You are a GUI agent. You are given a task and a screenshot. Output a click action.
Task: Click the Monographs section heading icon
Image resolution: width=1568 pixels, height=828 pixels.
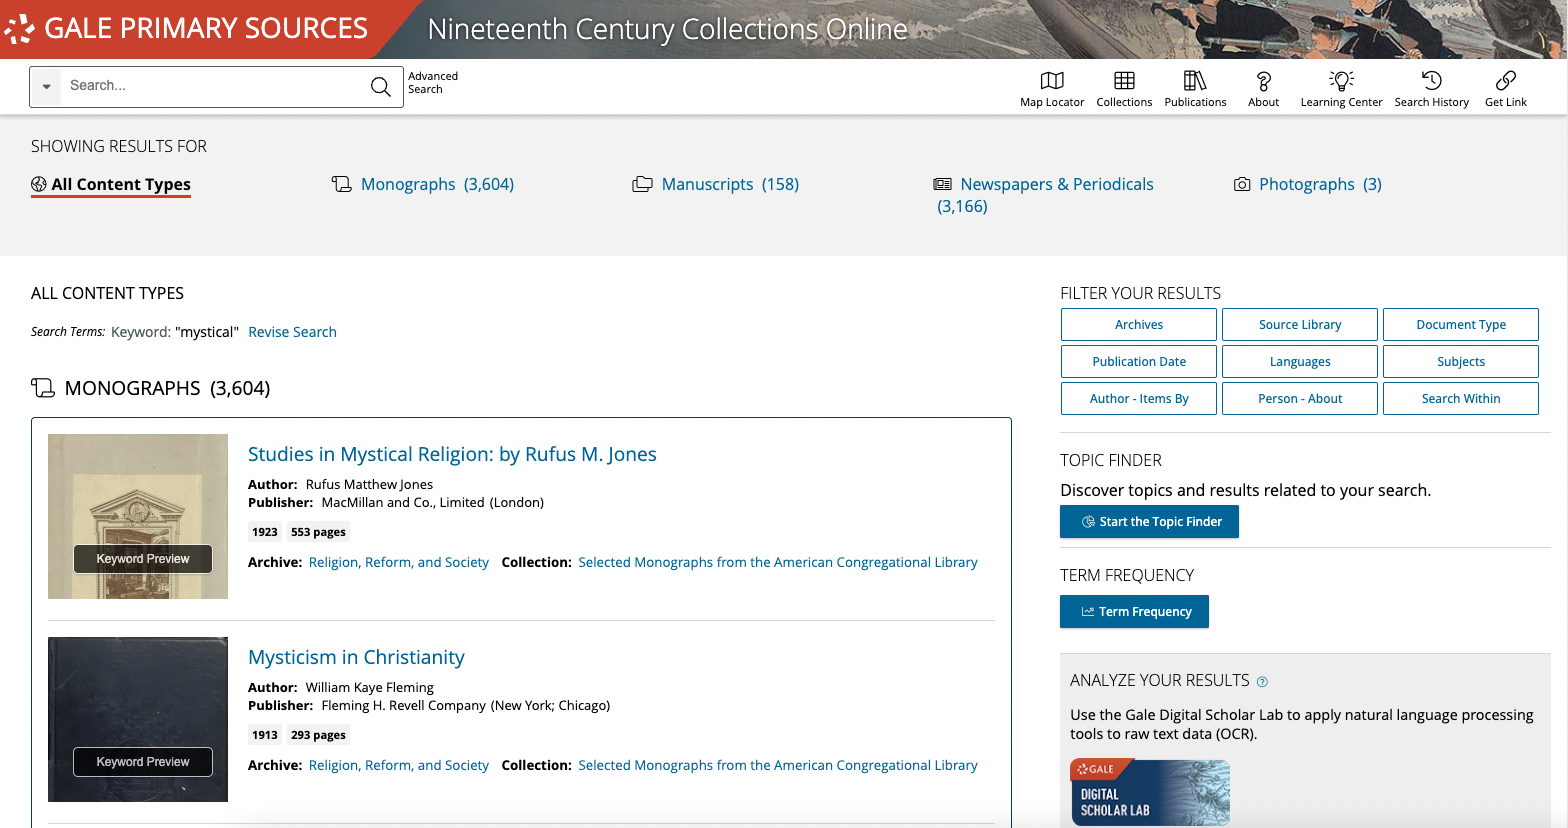tap(43, 388)
